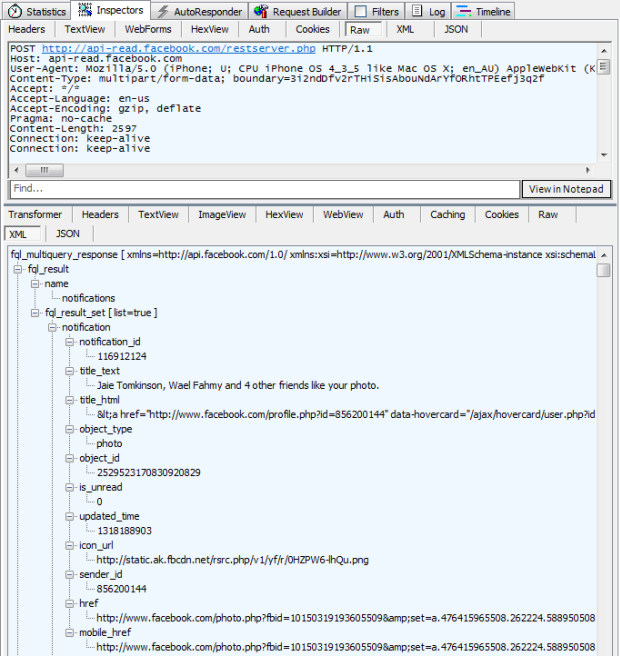Image resolution: width=620 pixels, height=656 pixels.
Task: Click request horizontal scroll right arrow
Action: (x=588, y=170)
